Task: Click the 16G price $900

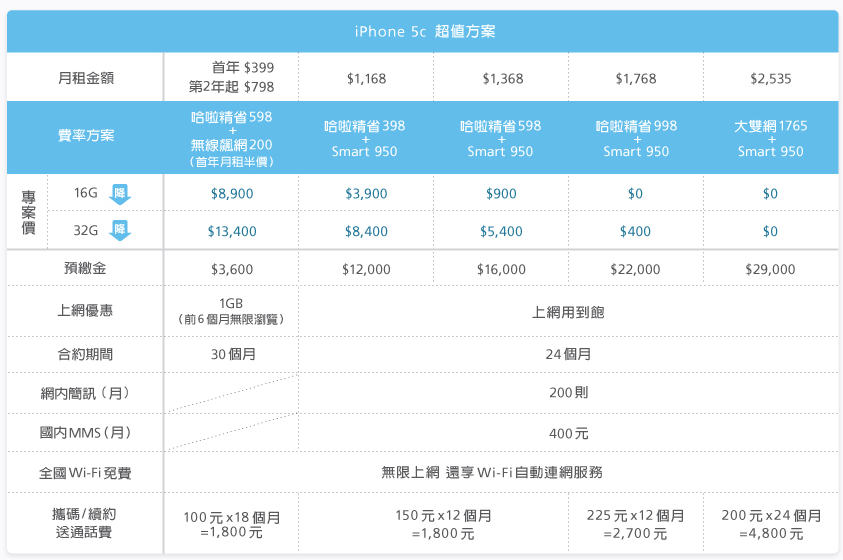Action: 501,193
